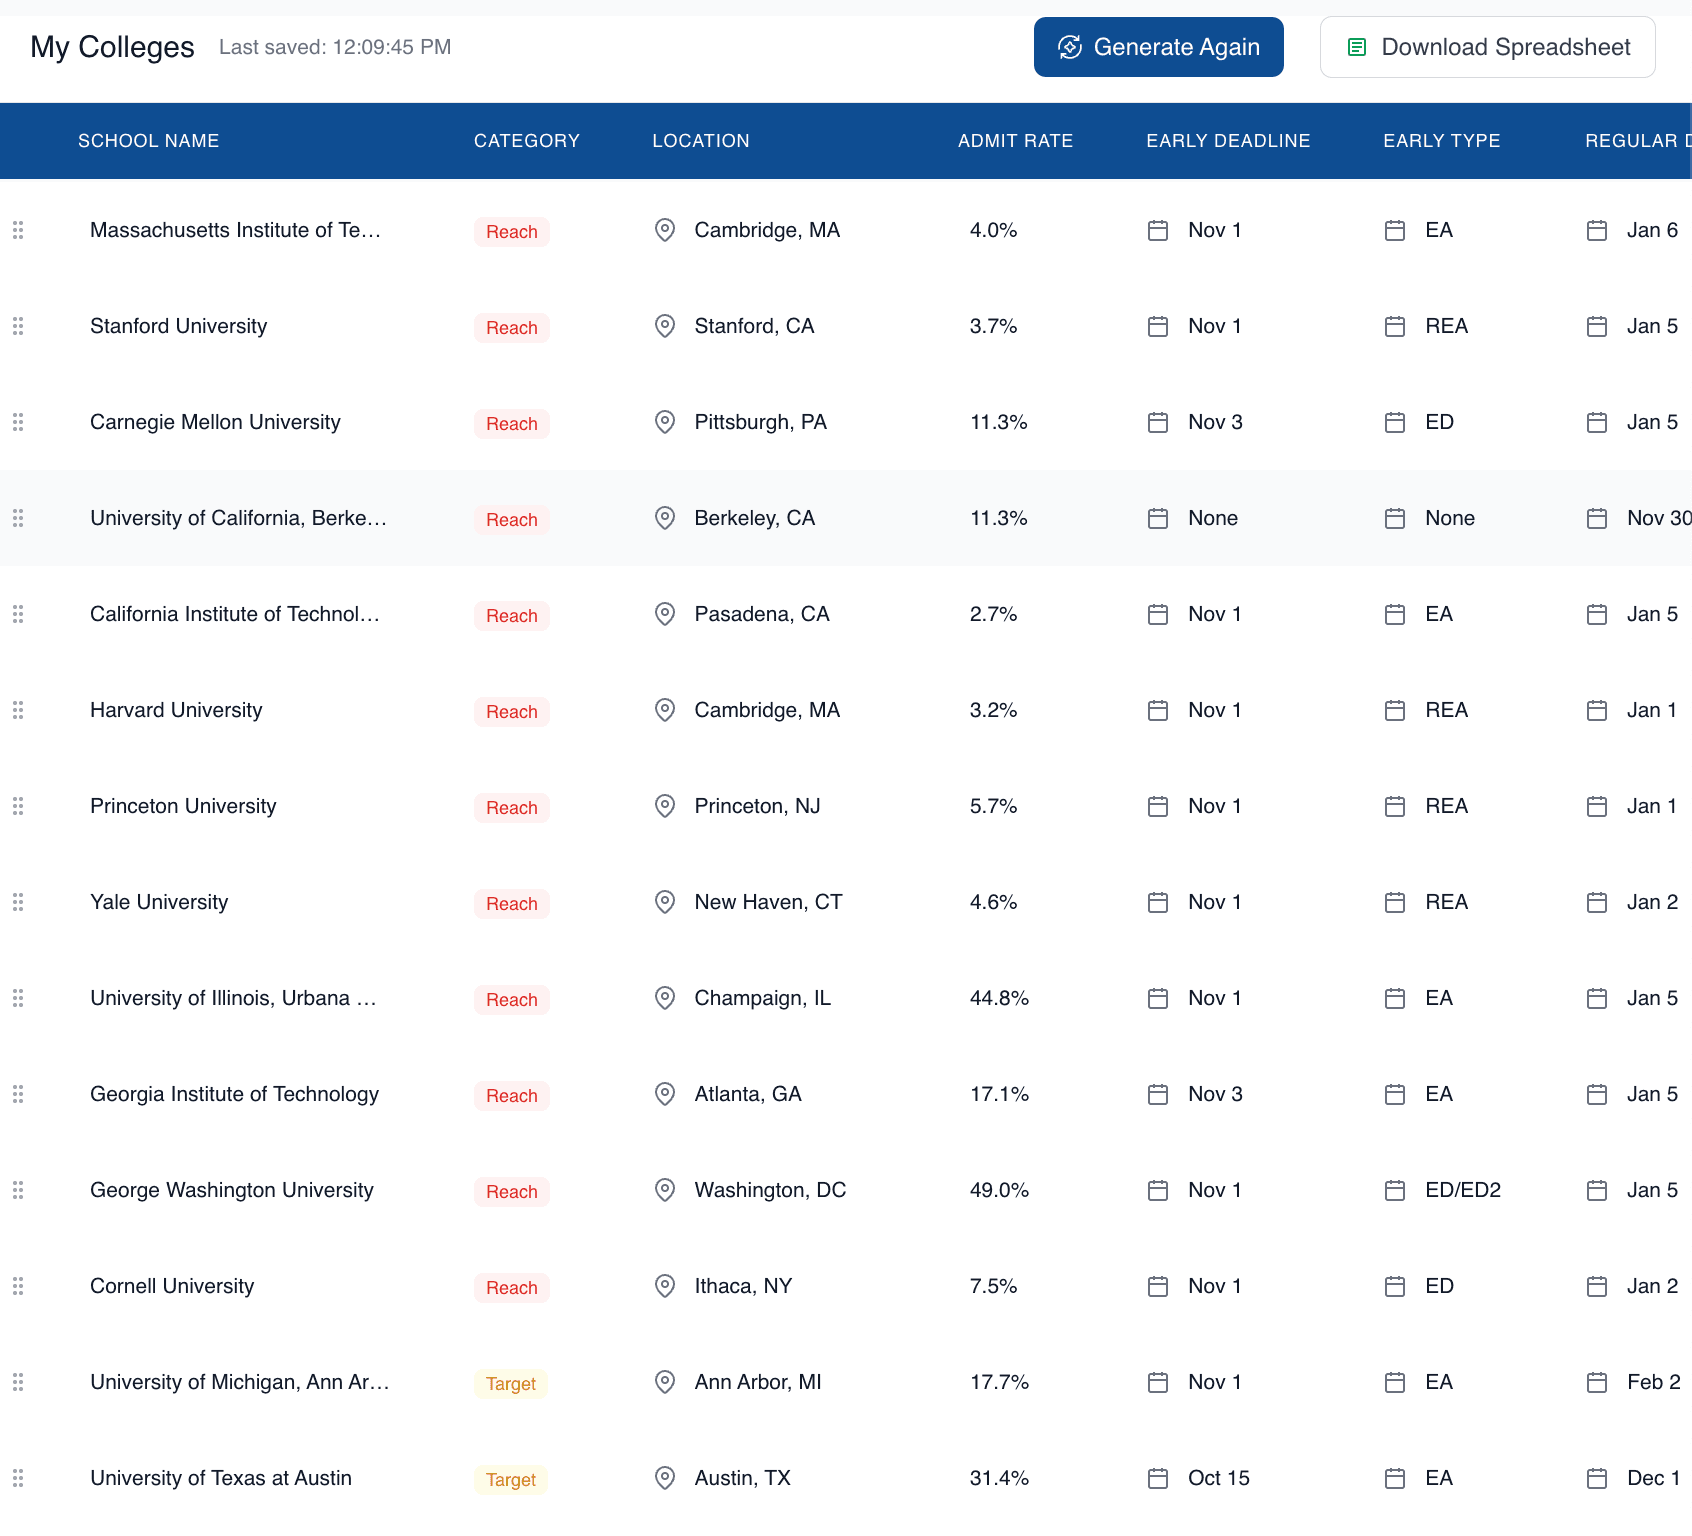Click the drag handle beside Cornell University
This screenshot has width=1692, height=1536.
(x=17, y=1286)
